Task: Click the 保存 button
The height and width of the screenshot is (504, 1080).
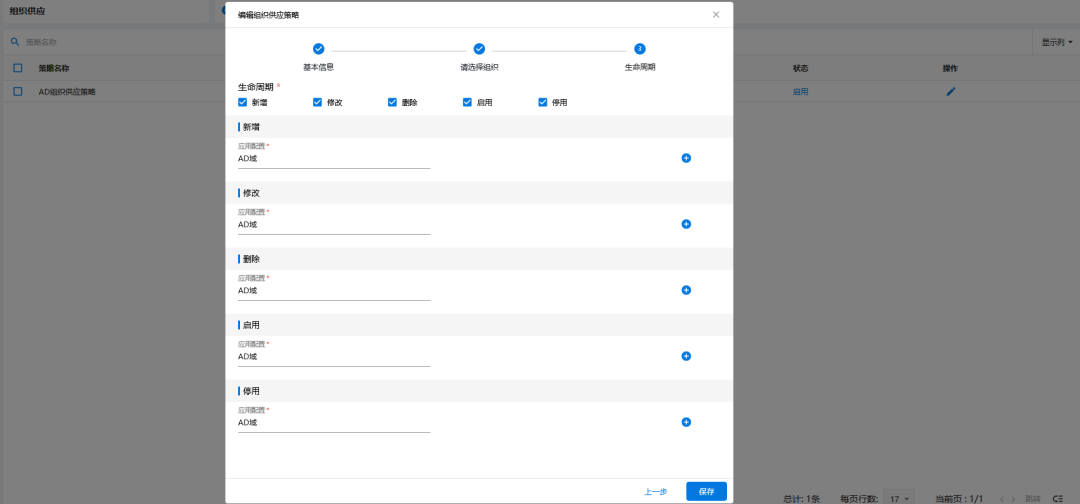Action: [x=707, y=492]
